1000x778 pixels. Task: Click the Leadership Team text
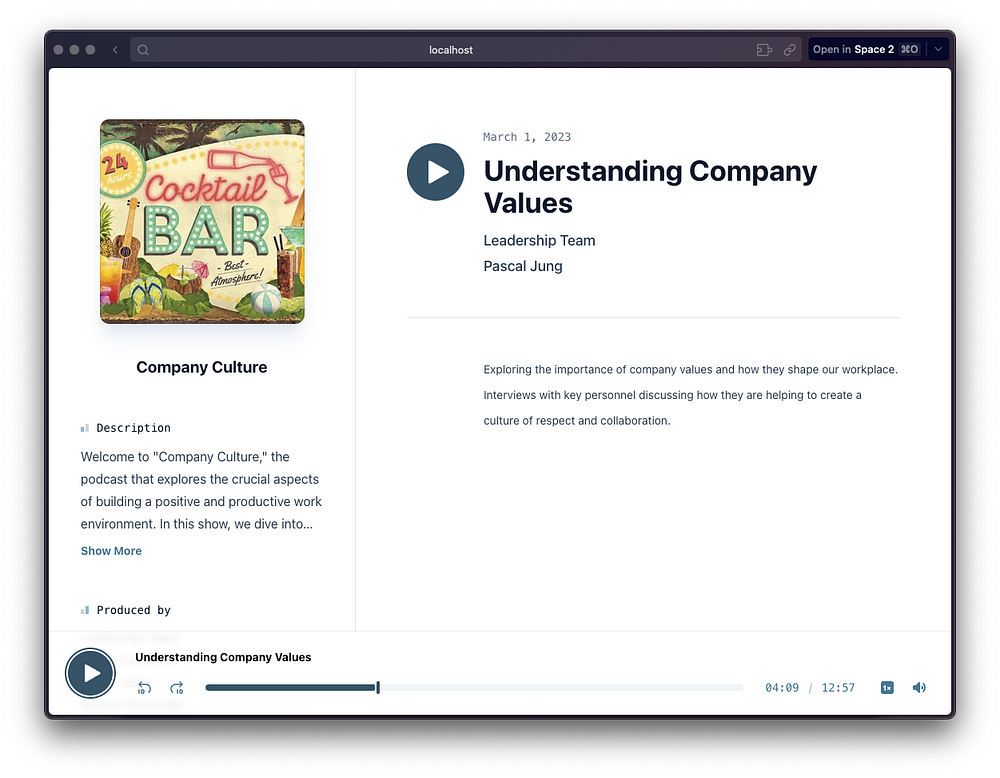click(x=539, y=240)
